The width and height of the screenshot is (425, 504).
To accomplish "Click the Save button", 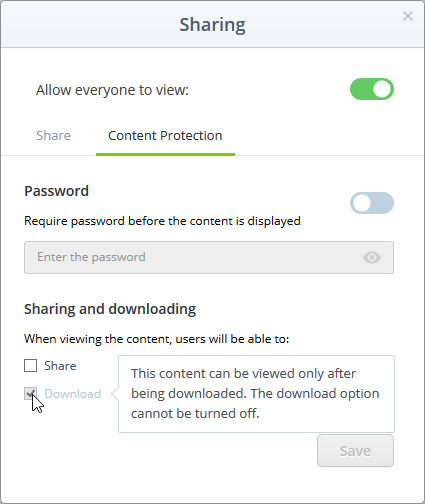I will [x=355, y=451].
